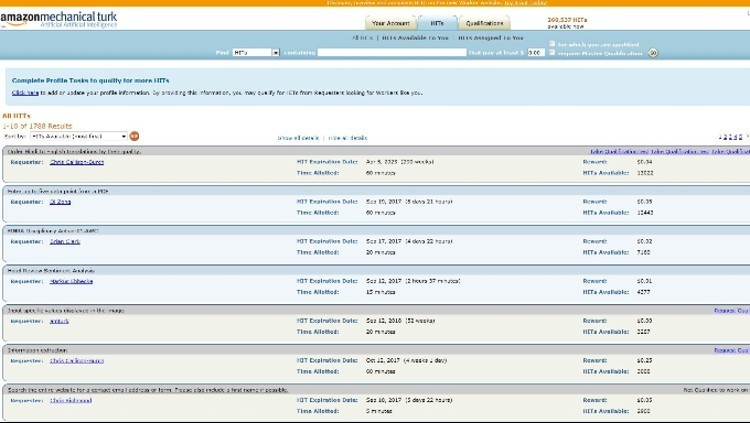Open the third HIT listing title
This screenshot has width=750, height=423.
[53, 231]
